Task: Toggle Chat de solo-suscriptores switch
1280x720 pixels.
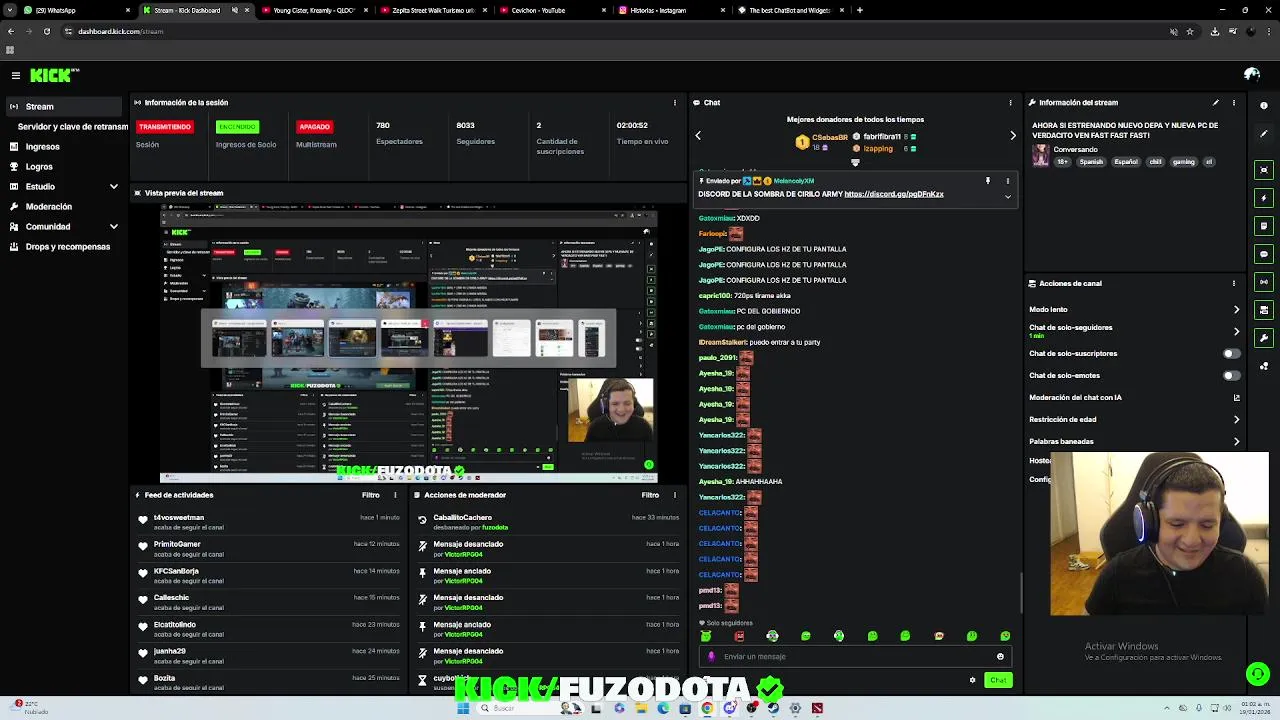Action: click(1231, 353)
